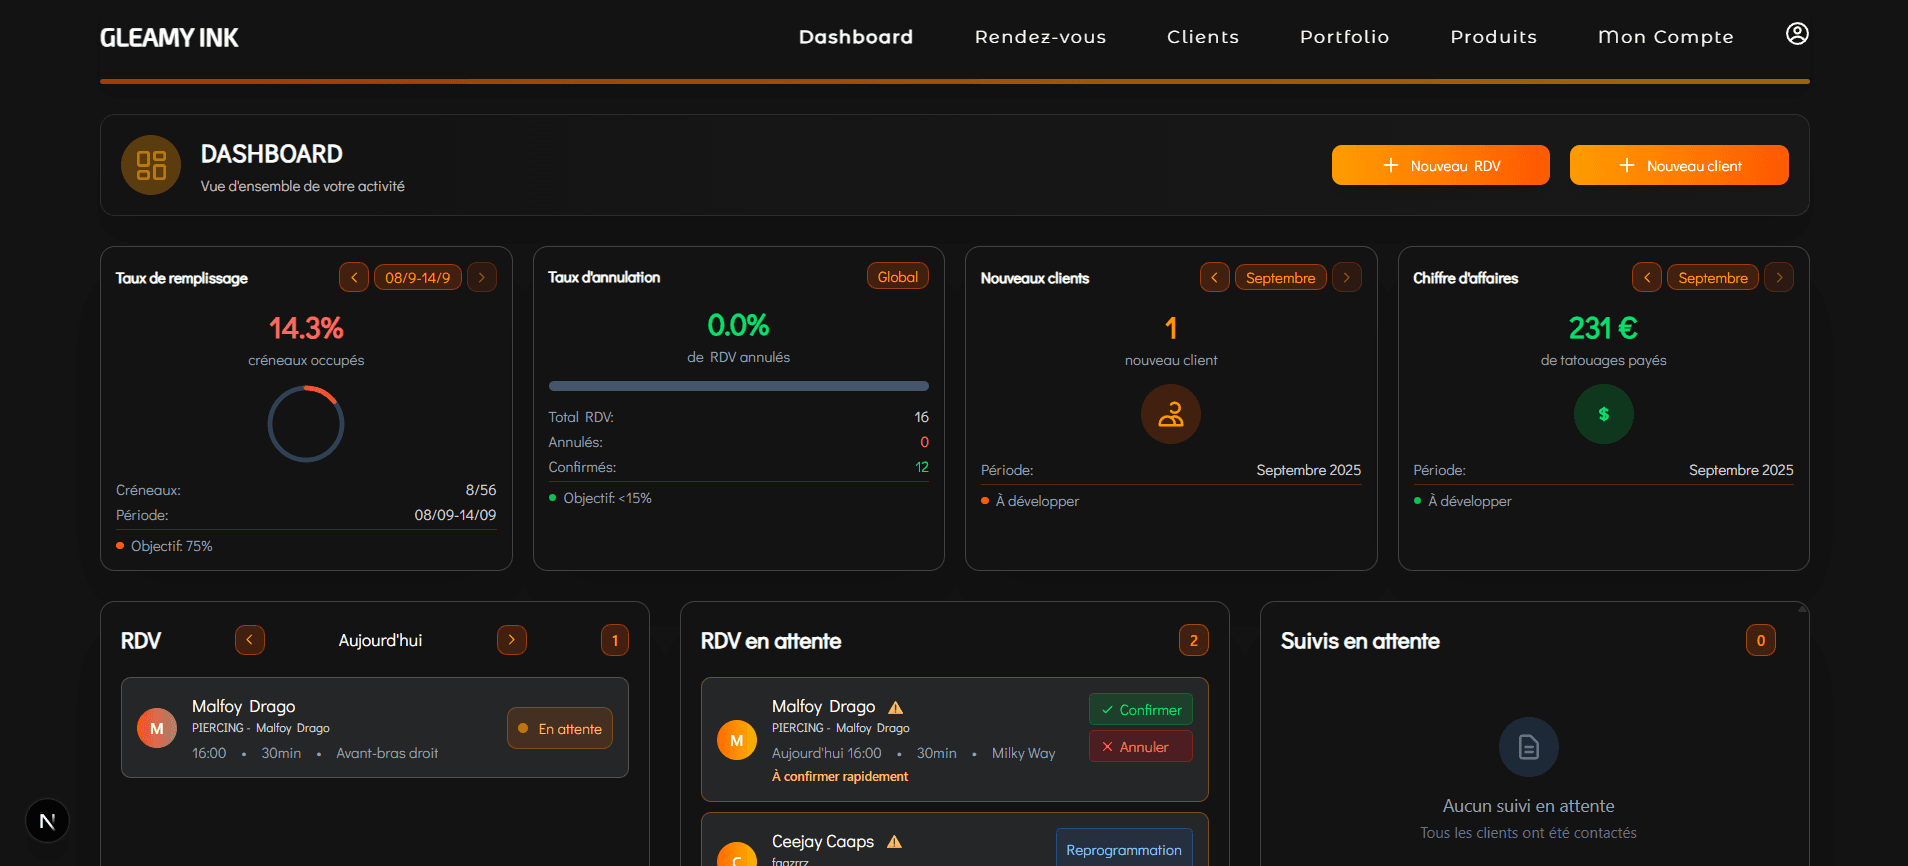Go to previous week in Taux de remplissage
Screen dimensions: 1908x866
click(x=354, y=277)
